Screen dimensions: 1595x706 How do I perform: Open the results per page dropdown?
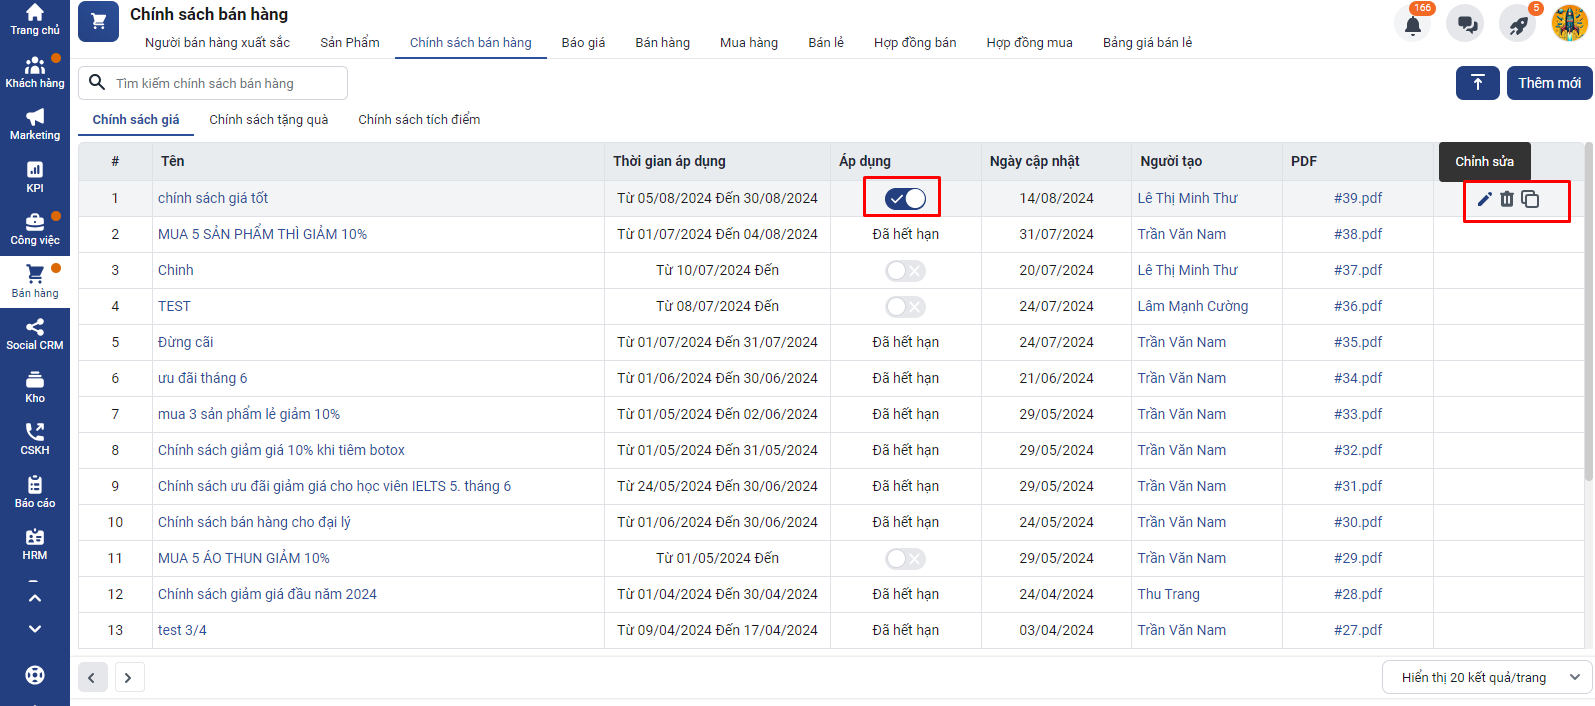1486,677
